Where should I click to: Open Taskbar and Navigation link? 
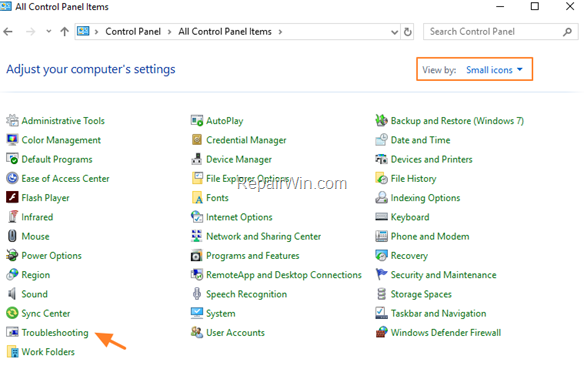pyautogui.click(x=438, y=314)
